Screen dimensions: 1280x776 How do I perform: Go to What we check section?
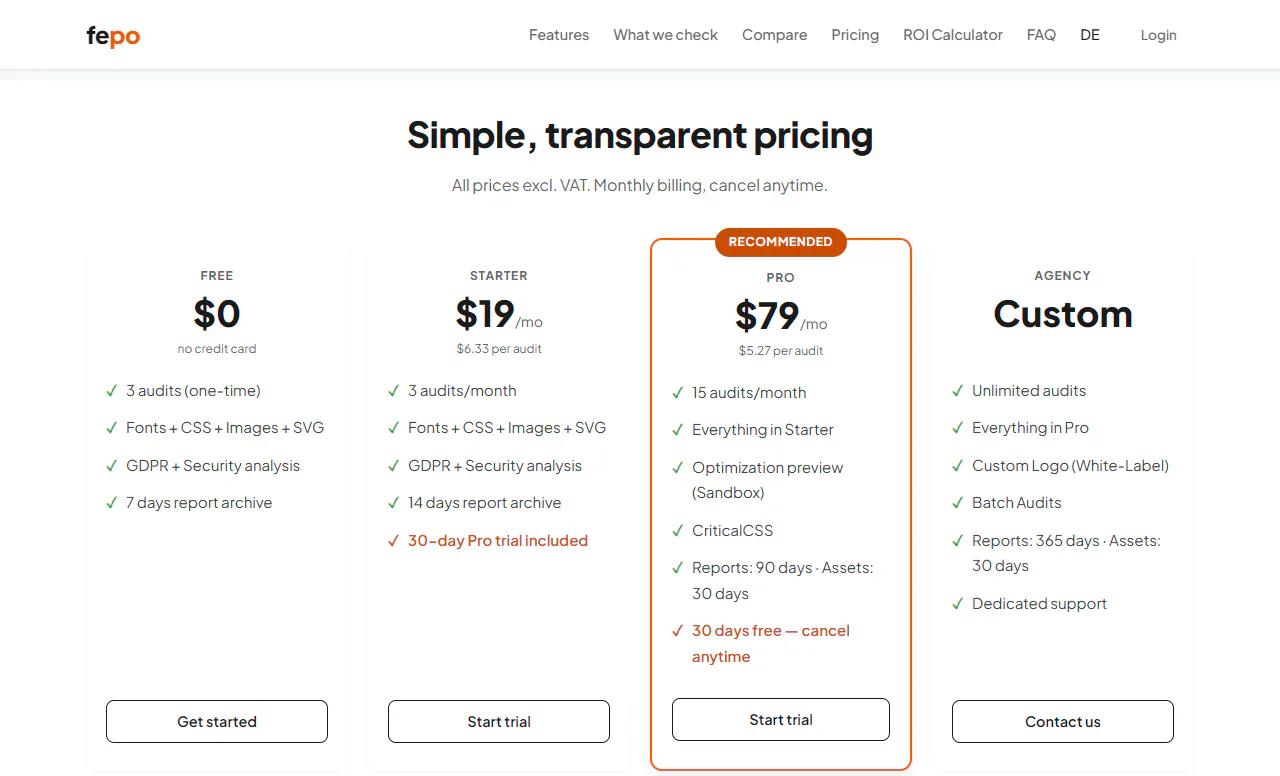[x=666, y=35]
